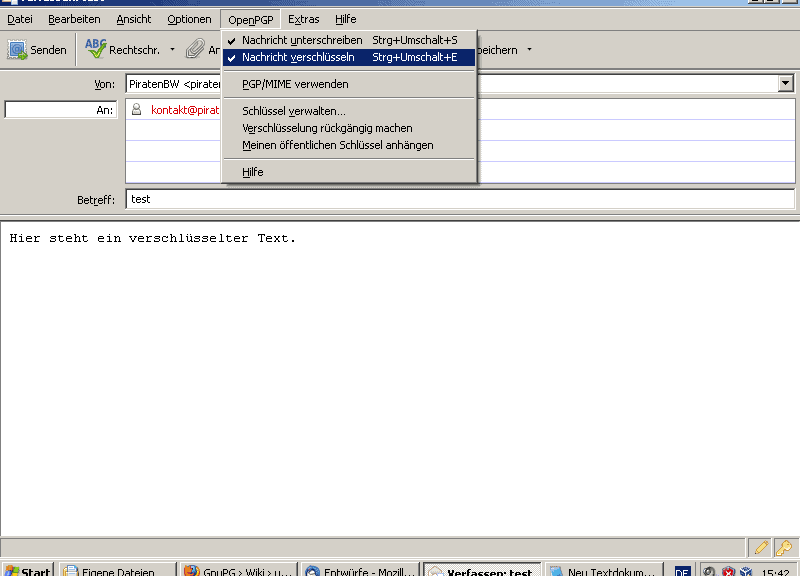Expand the Rechtschr. dropdown arrow

(172, 49)
